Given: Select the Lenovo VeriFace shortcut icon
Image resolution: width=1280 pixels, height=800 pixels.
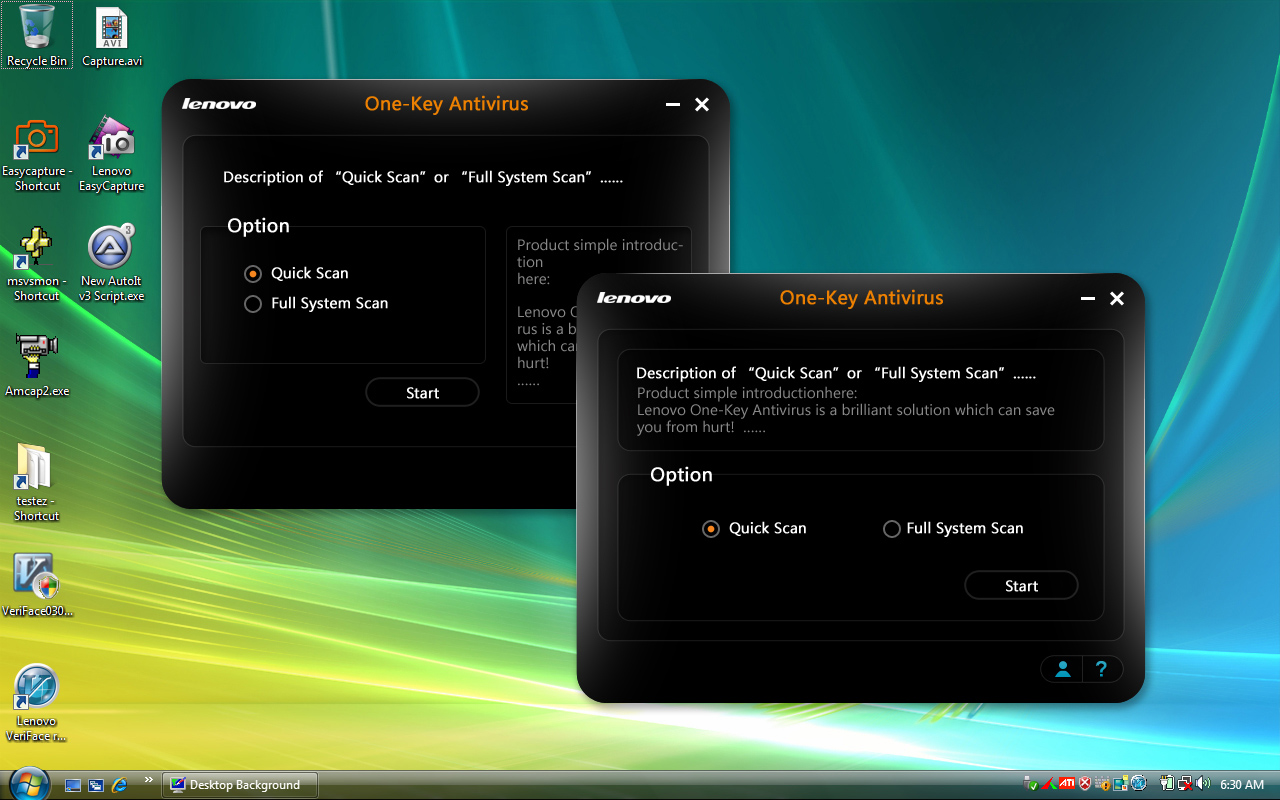Looking at the screenshot, I should point(36,688).
